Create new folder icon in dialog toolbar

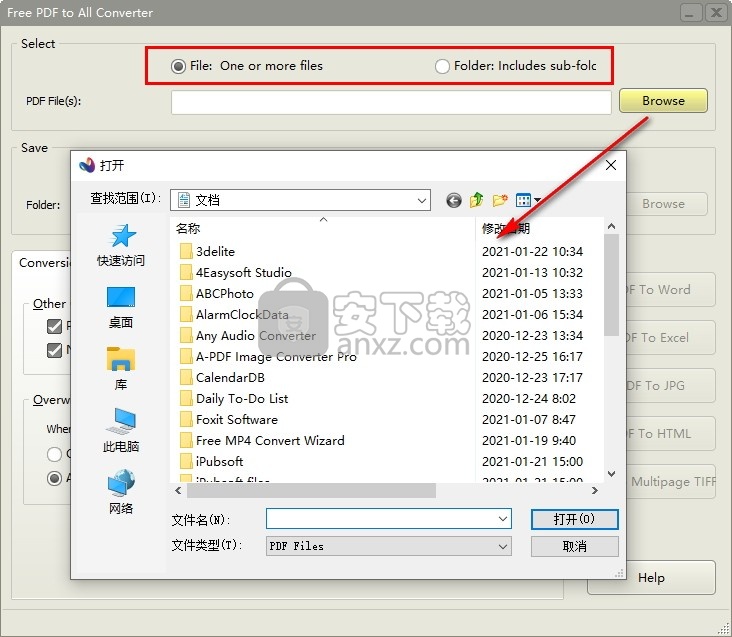[500, 200]
